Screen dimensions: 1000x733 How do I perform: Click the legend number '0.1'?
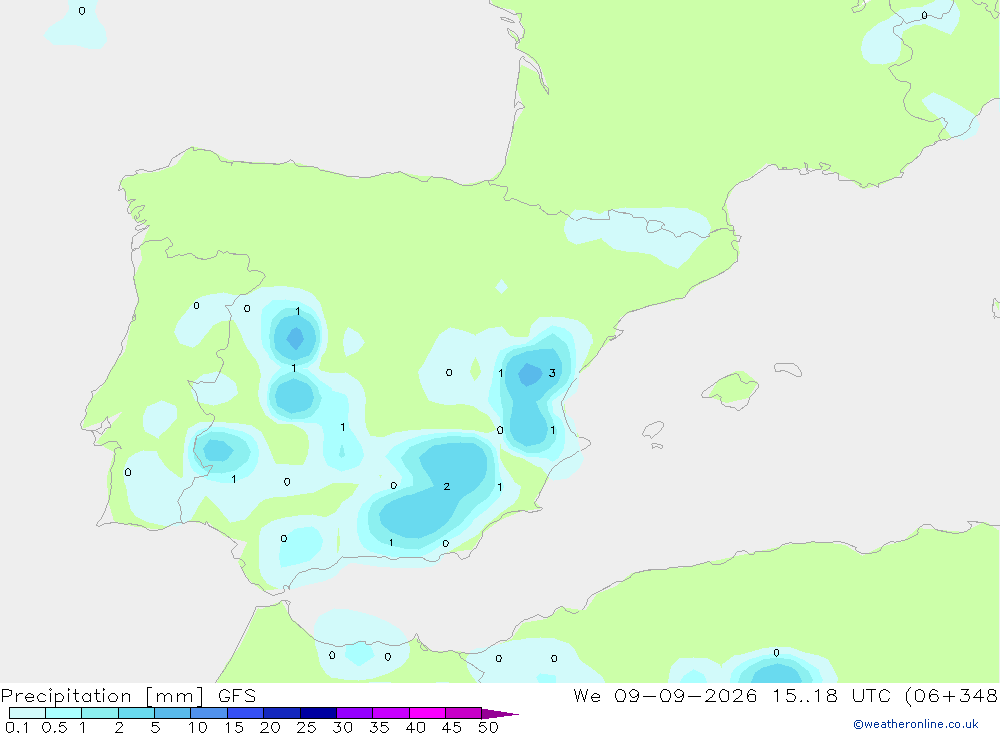pos(17,727)
